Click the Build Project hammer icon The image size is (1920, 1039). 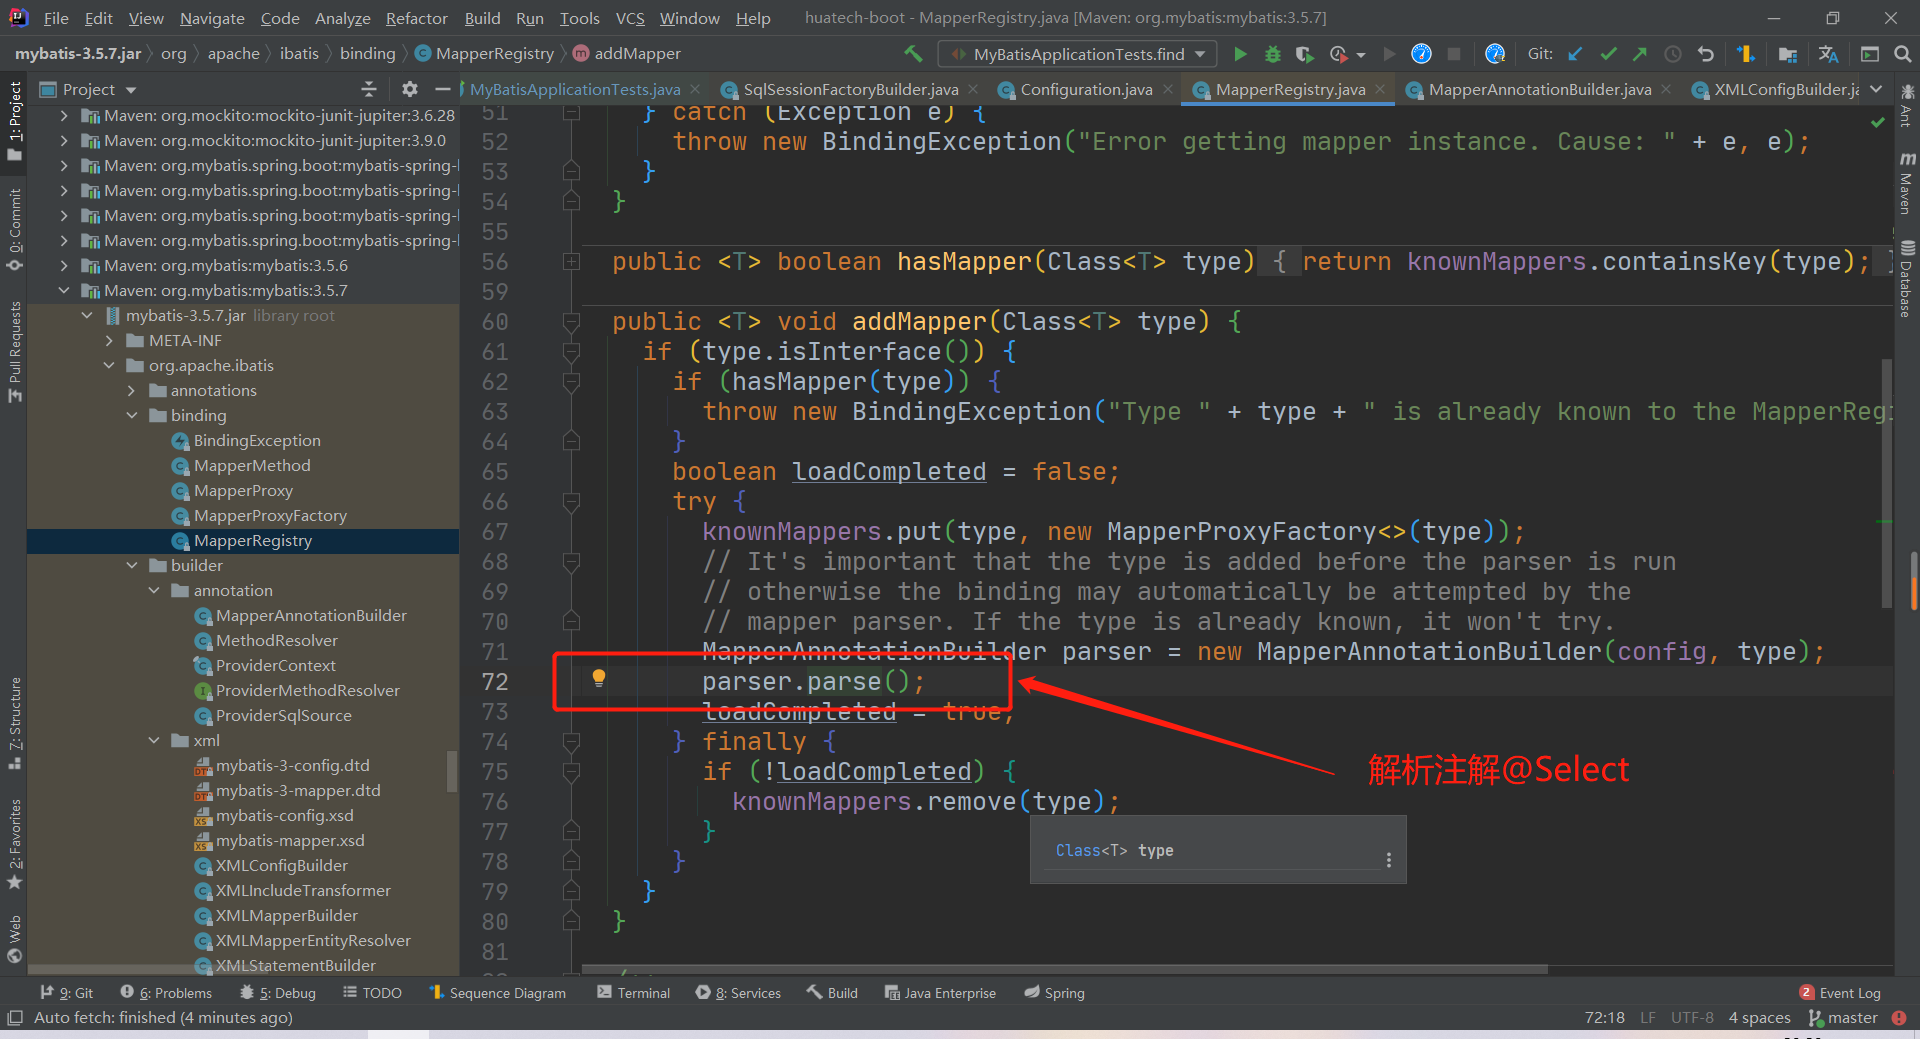click(x=913, y=54)
